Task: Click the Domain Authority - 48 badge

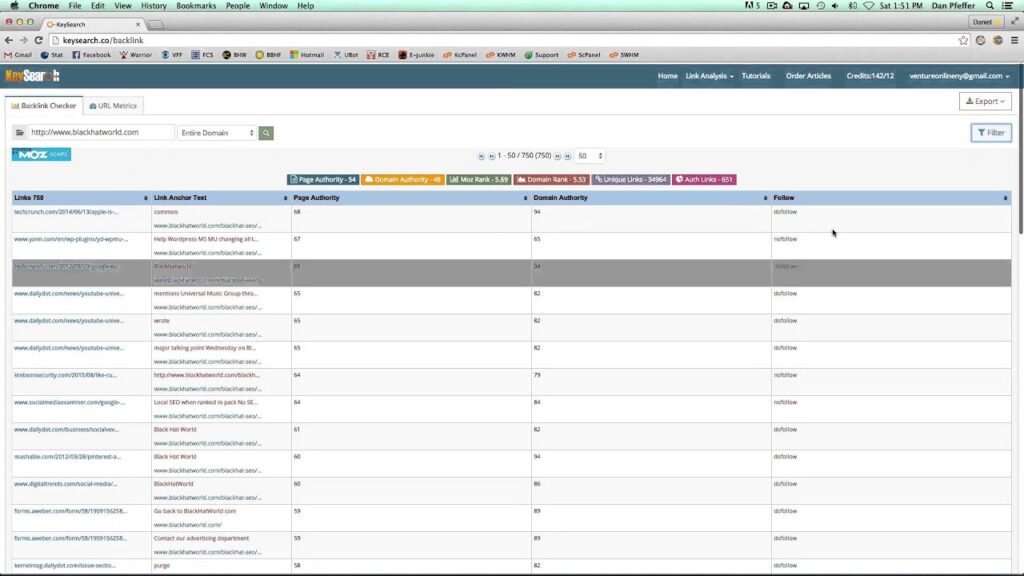Action: pyautogui.click(x=402, y=180)
